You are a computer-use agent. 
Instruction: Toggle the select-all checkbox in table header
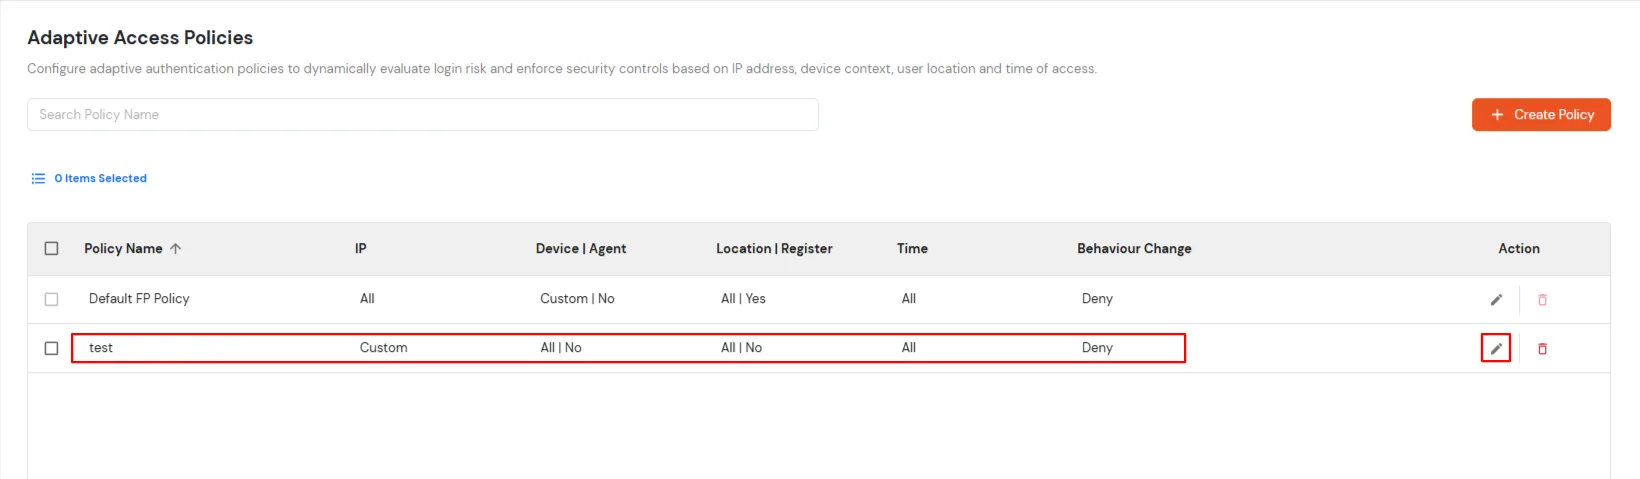coord(52,248)
